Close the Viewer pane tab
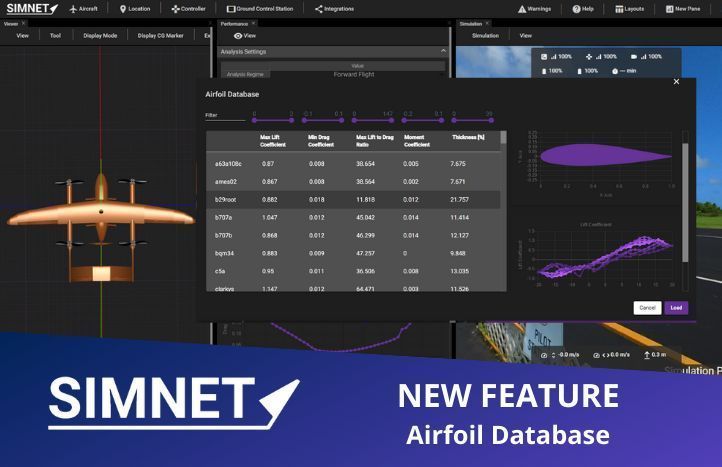The height and width of the screenshot is (467, 722). pos(23,23)
